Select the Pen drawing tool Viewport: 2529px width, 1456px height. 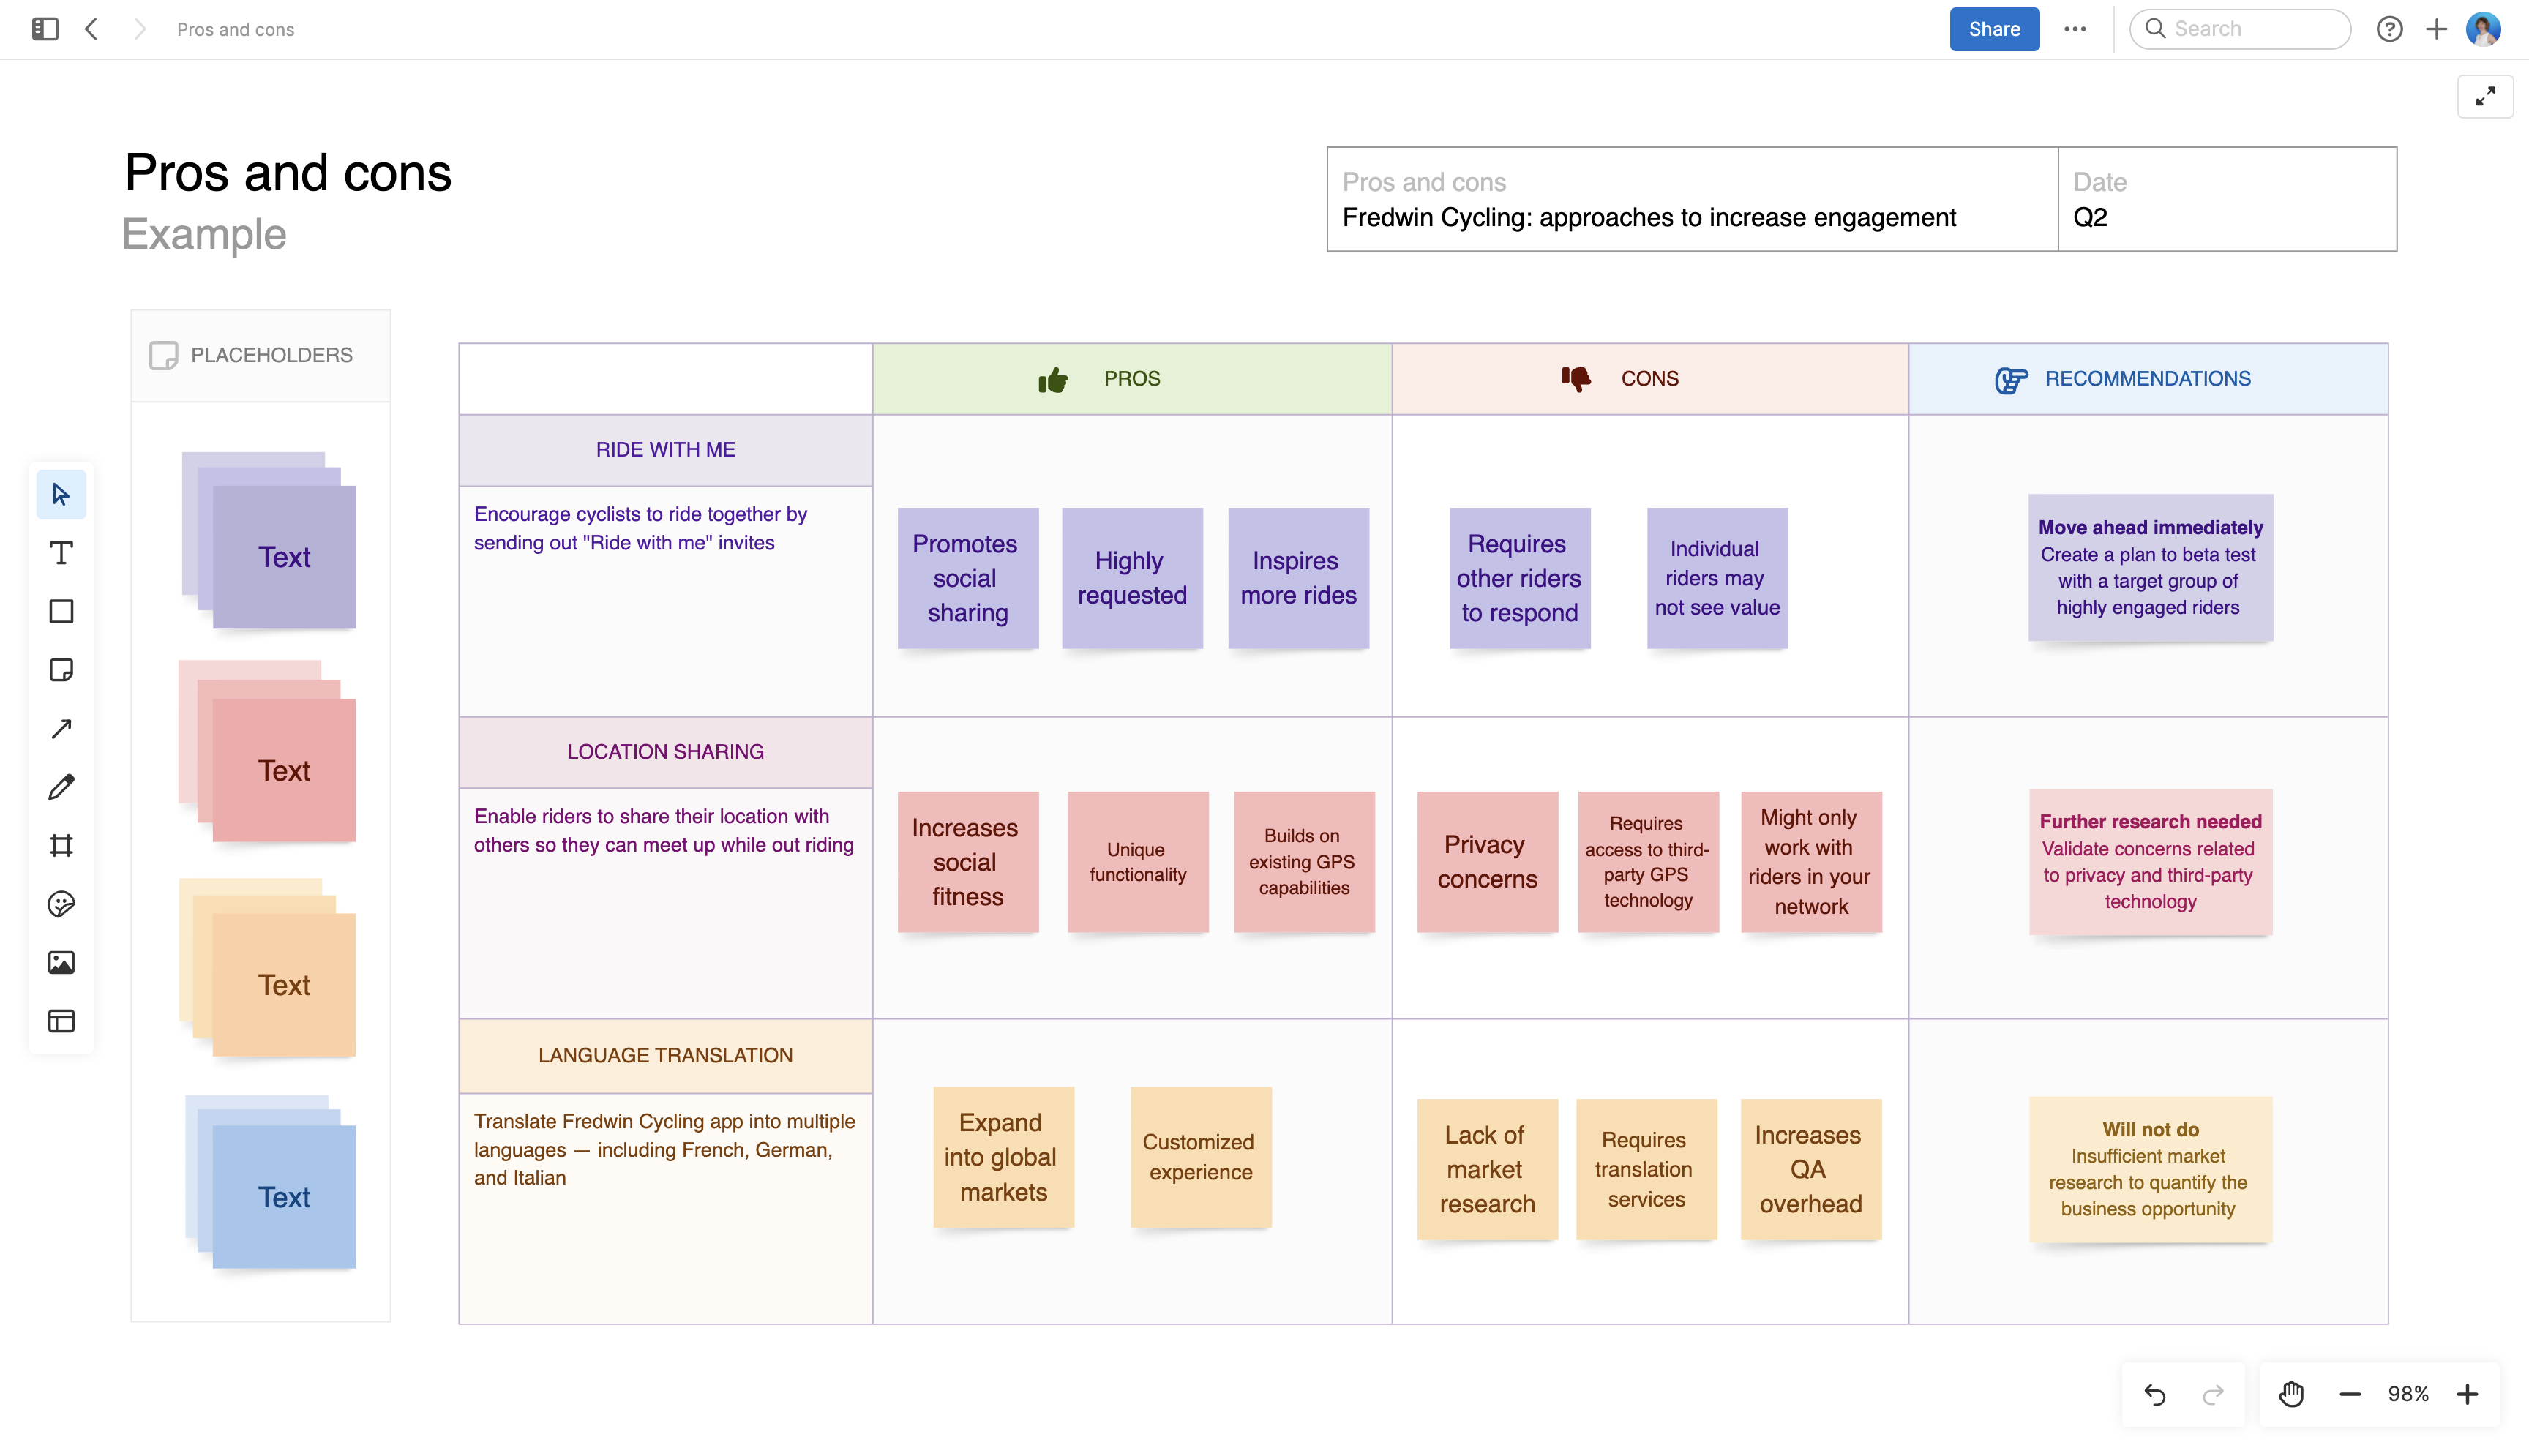point(61,787)
